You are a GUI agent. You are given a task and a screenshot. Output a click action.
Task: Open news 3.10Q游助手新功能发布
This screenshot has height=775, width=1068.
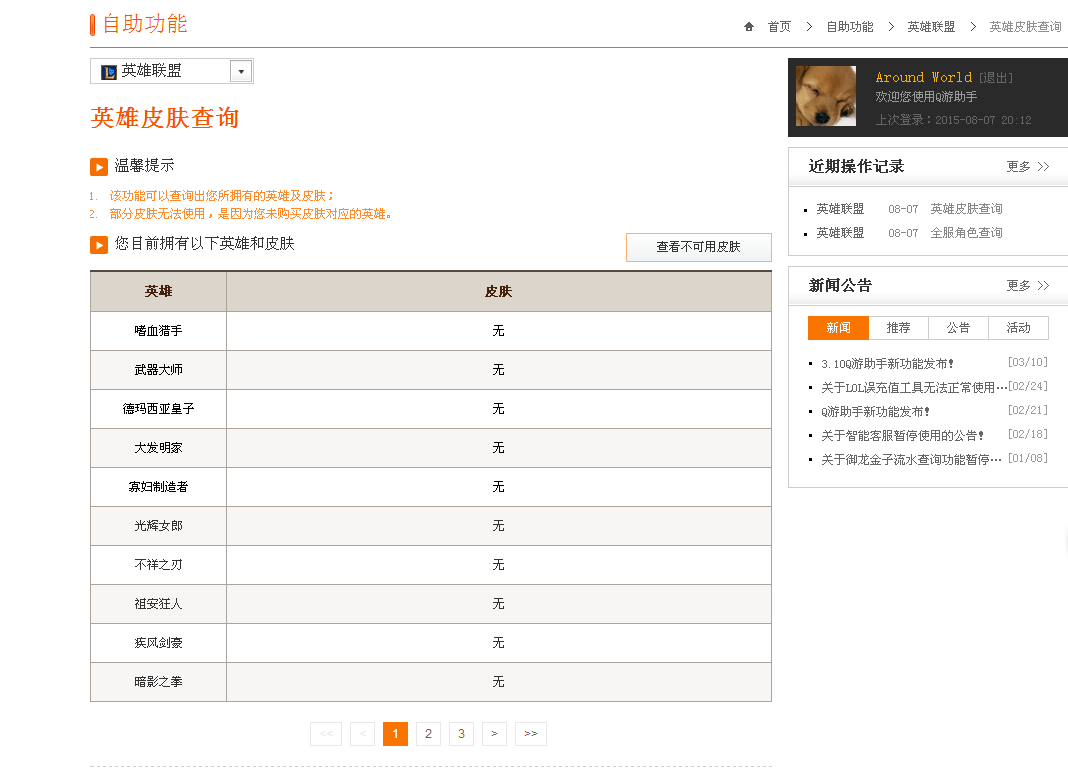coord(887,364)
